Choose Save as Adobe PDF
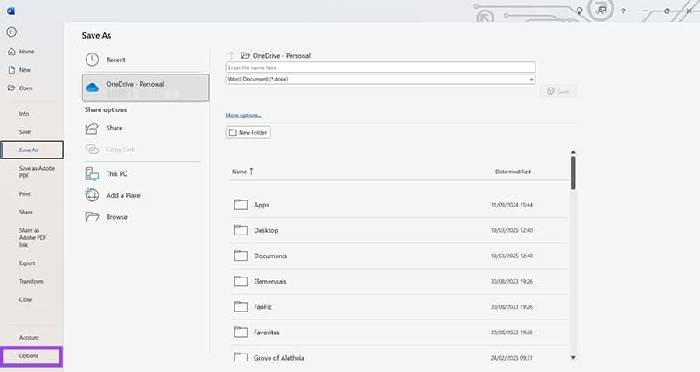 [37, 172]
